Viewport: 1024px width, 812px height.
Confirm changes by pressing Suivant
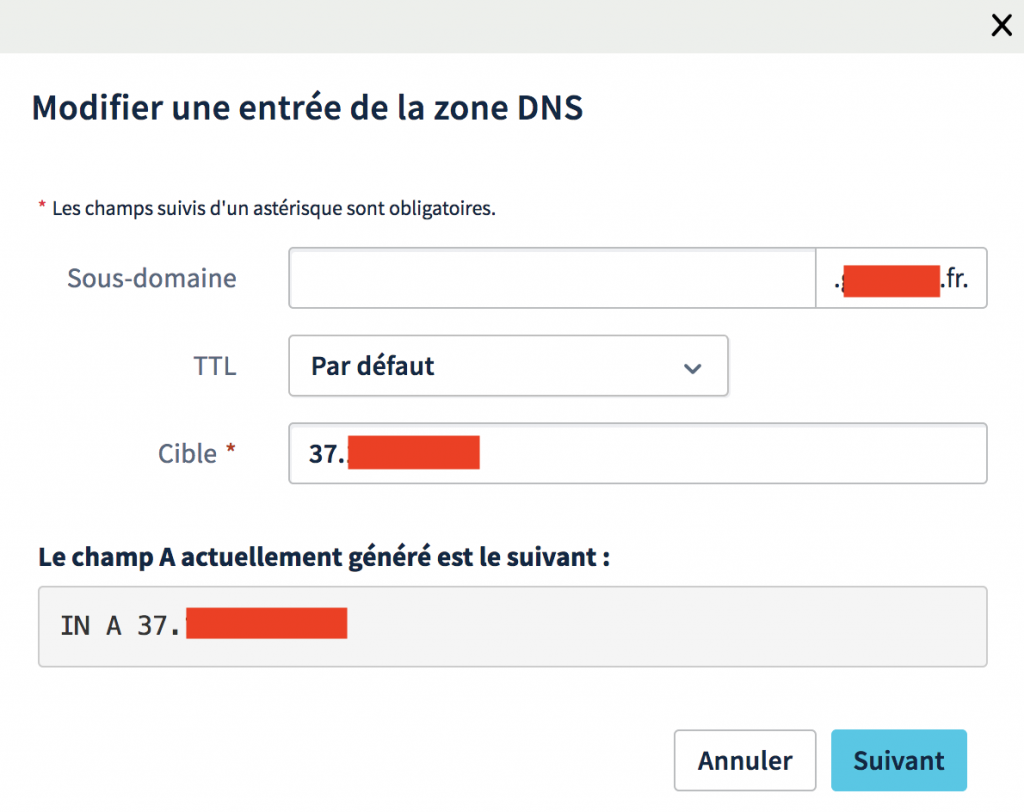pos(898,760)
